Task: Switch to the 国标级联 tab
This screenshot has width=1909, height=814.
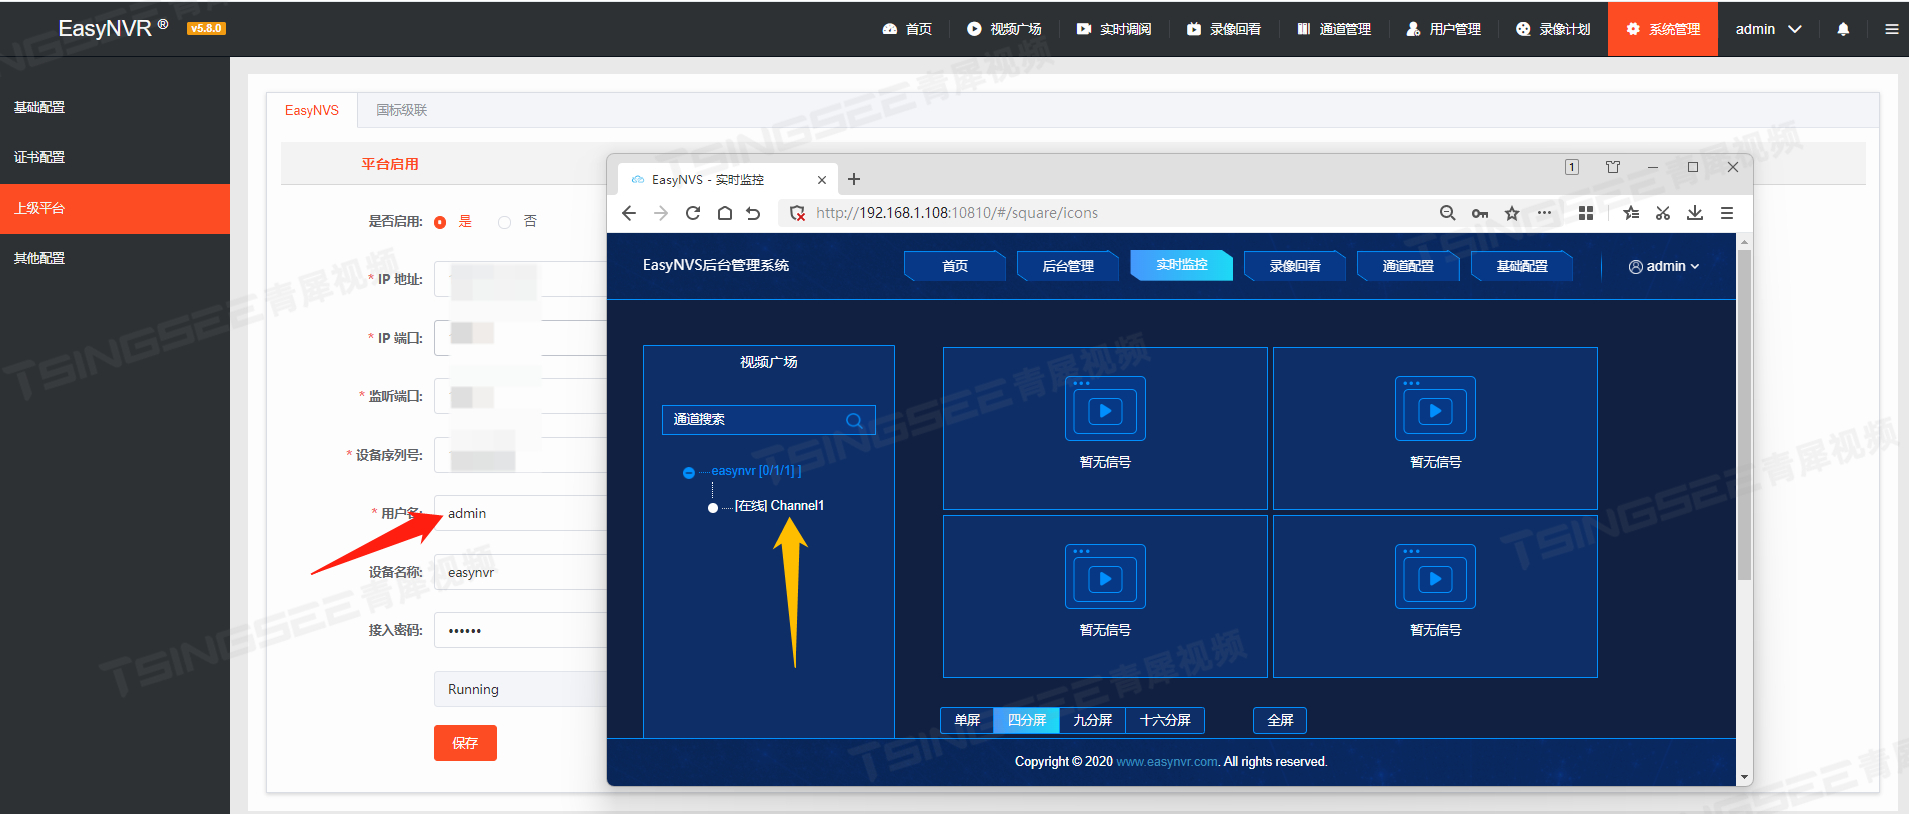Action: pos(401,110)
